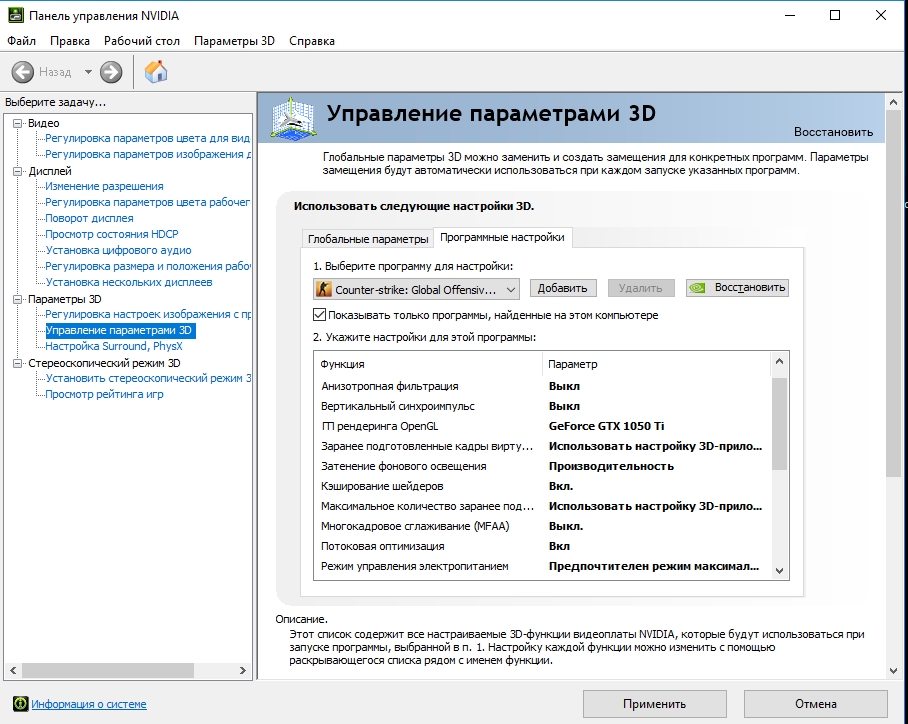Select Регулировка параметров цвета для видео
The image size is (908, 724).
point(147,138)
